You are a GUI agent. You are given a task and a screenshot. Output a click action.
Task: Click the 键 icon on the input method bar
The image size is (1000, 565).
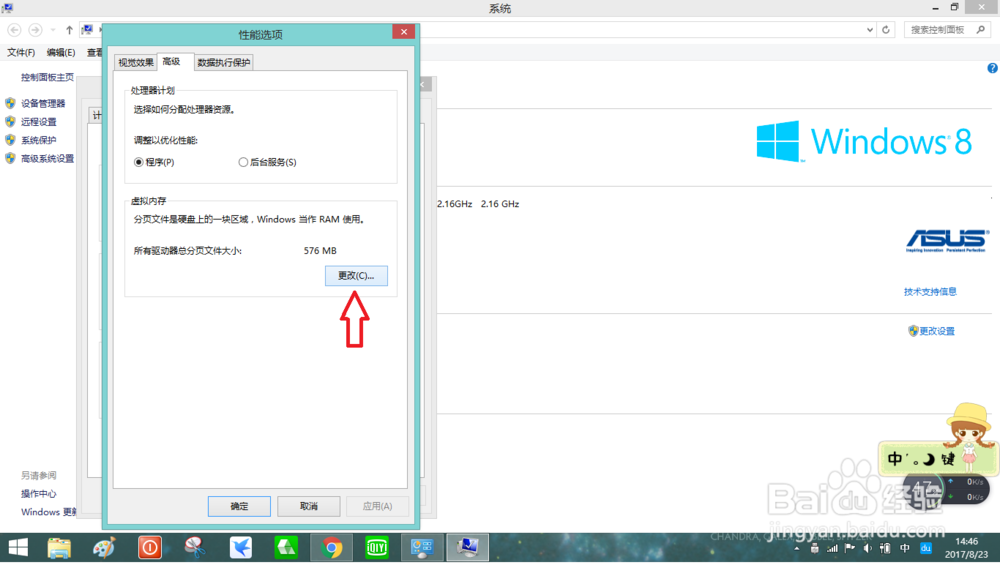coord(948,459)
